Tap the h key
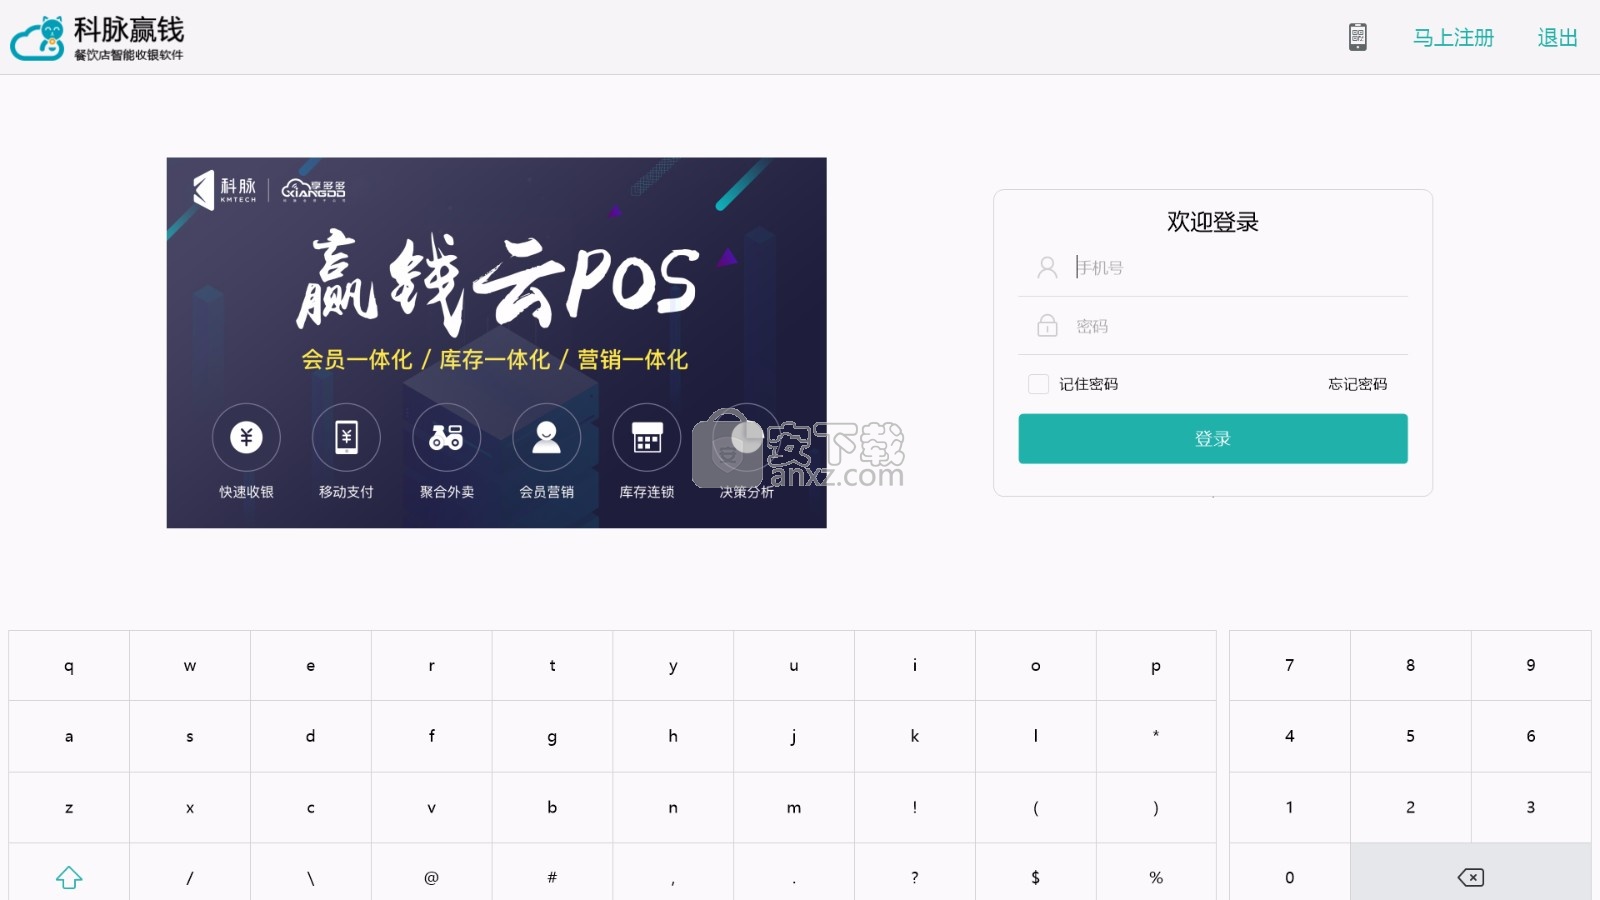The width and height of the screenshot is (1600, 900). (673, 736)
